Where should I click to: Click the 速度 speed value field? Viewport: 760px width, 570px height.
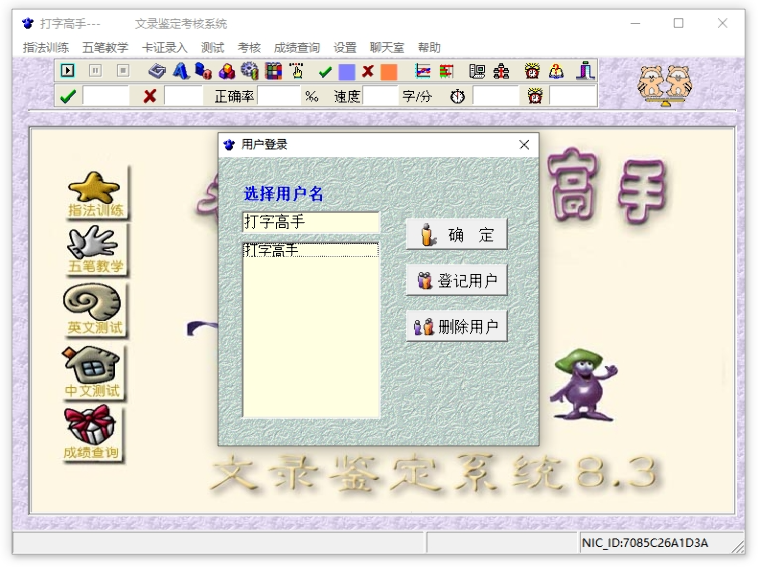click(x=380, y=96)
